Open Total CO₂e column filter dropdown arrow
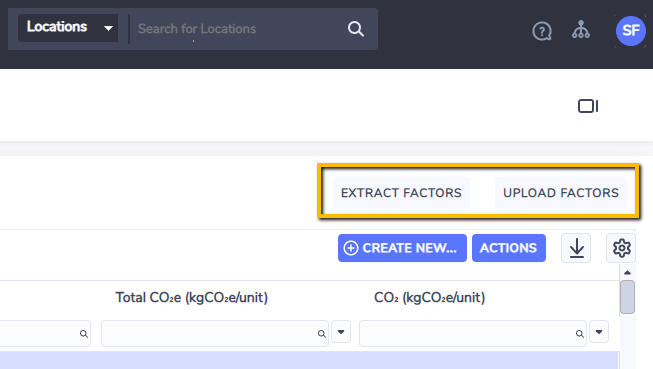 341,332
